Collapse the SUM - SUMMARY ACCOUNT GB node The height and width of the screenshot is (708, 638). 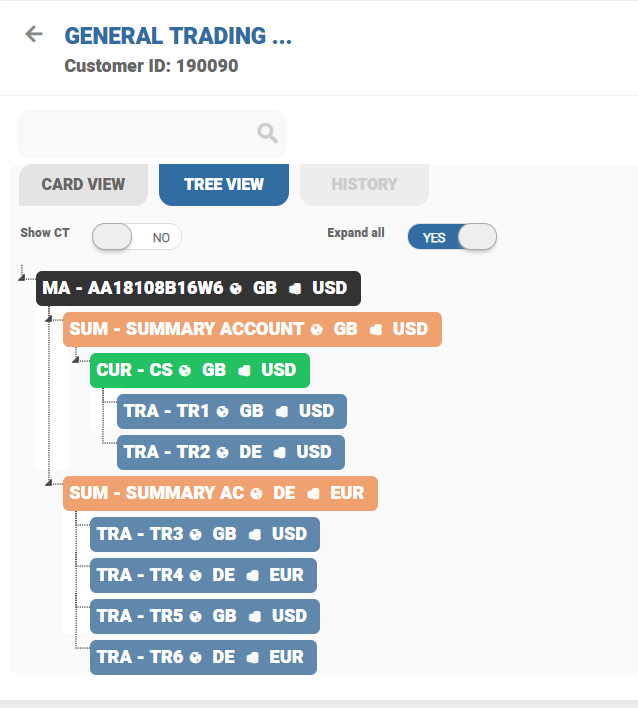click(x=49, y=318)
